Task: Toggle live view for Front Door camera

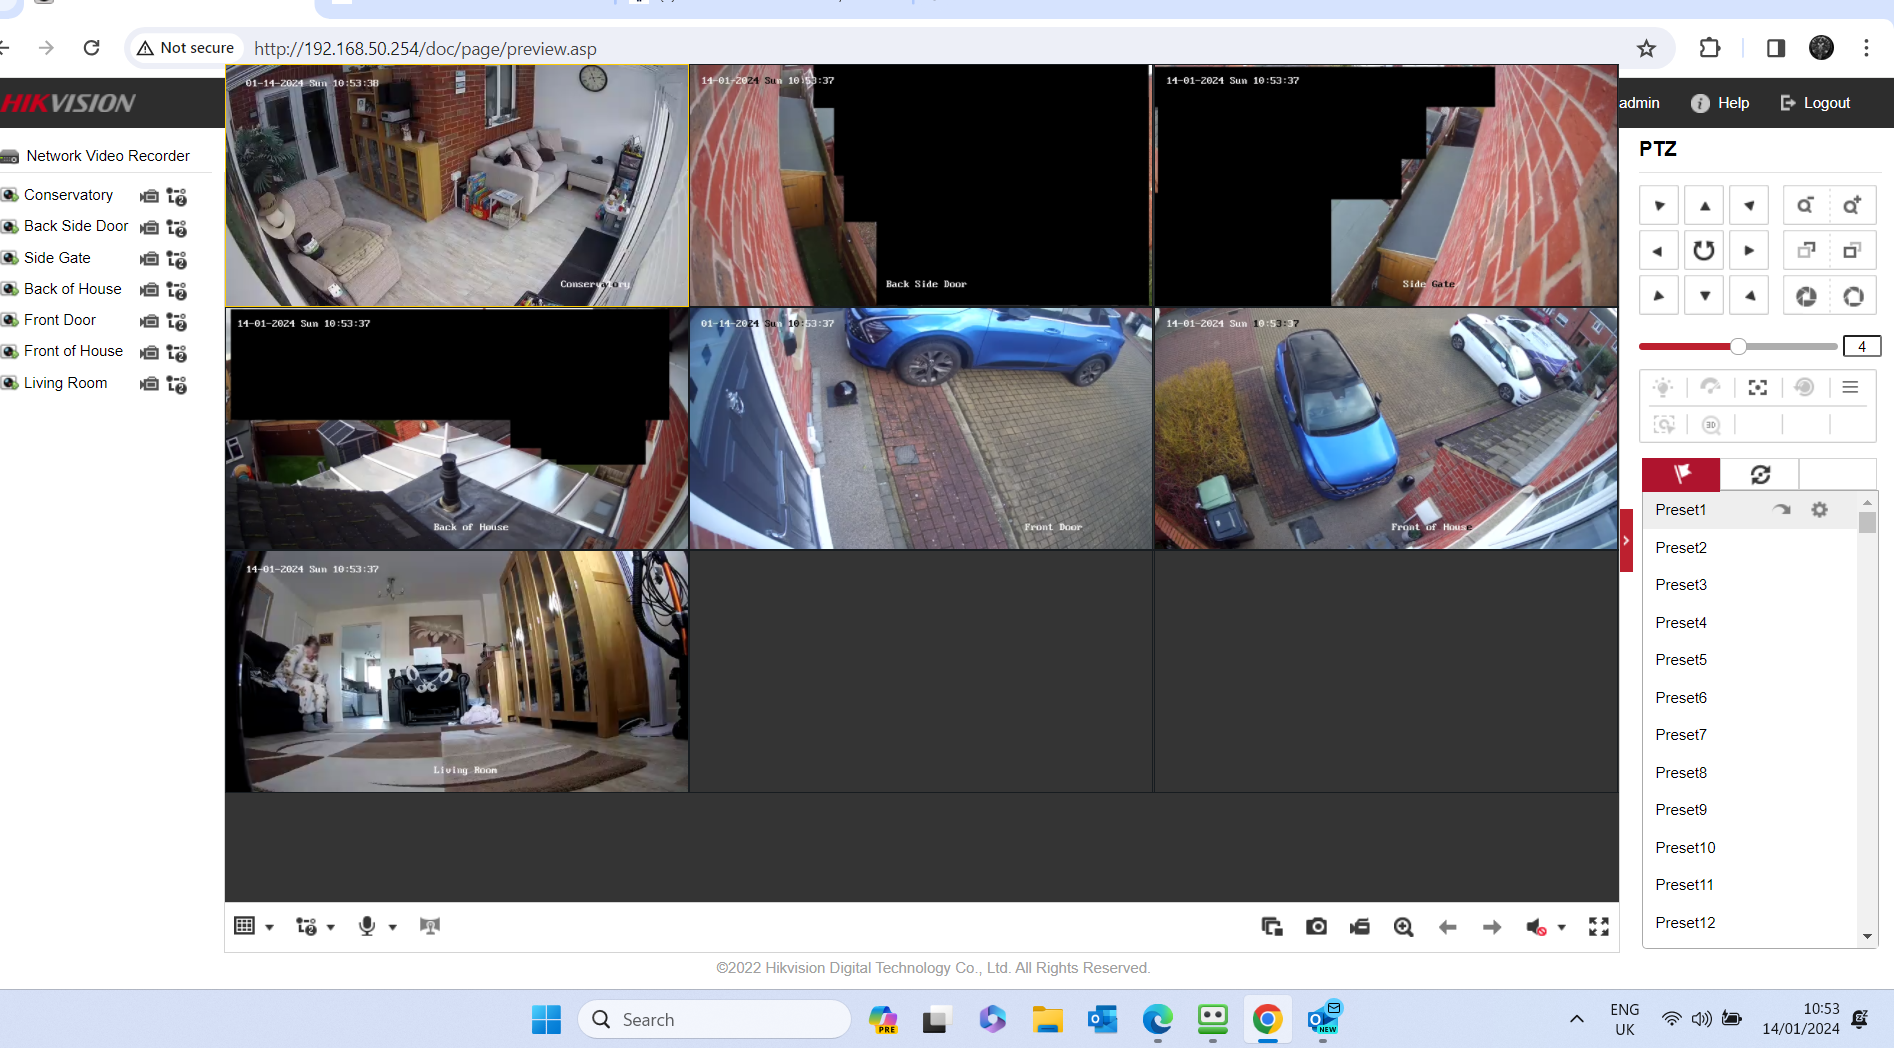Action: point(10,320)
